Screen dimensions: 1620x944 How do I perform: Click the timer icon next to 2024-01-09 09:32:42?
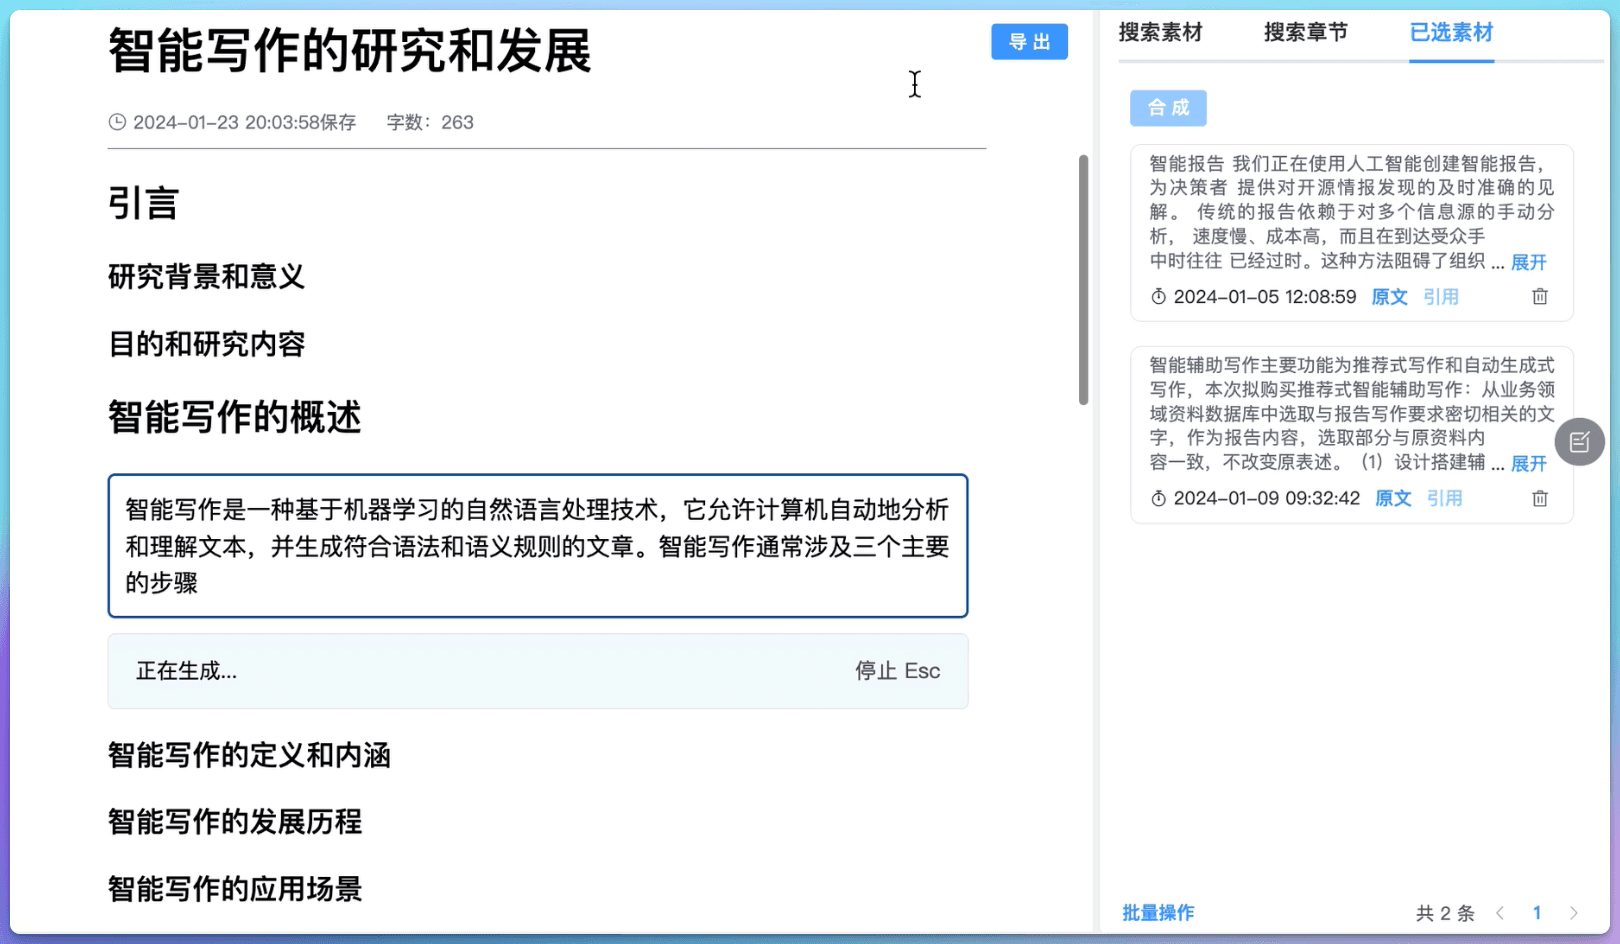coord(1158,498)
